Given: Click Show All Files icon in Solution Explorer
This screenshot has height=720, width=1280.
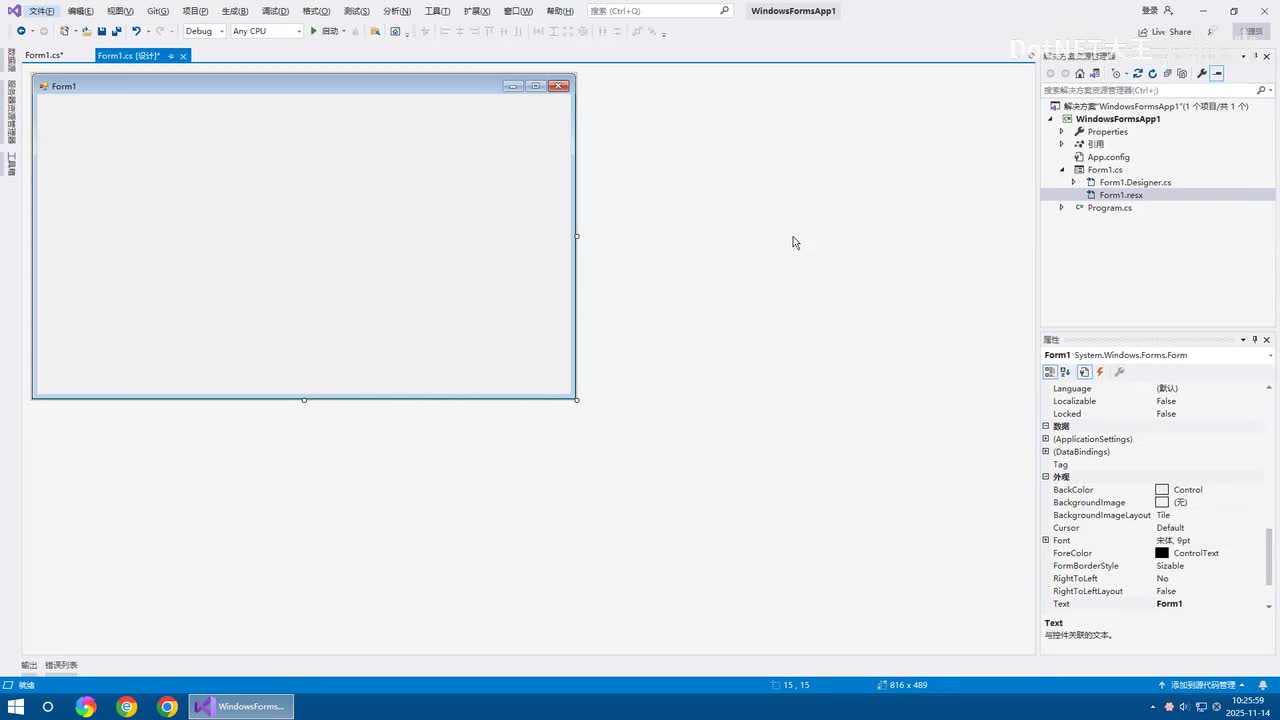Looking at the screenshot, I should tap(1182, 73).
